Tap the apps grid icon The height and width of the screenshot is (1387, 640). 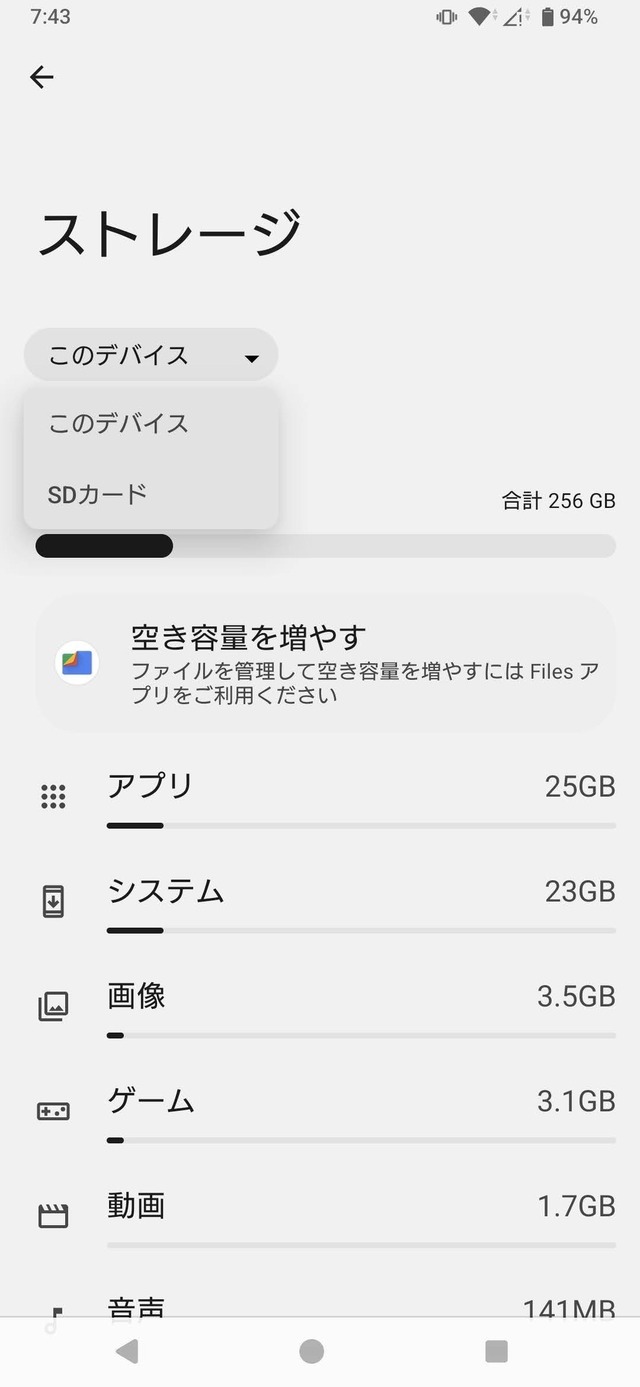pos(53,796)
